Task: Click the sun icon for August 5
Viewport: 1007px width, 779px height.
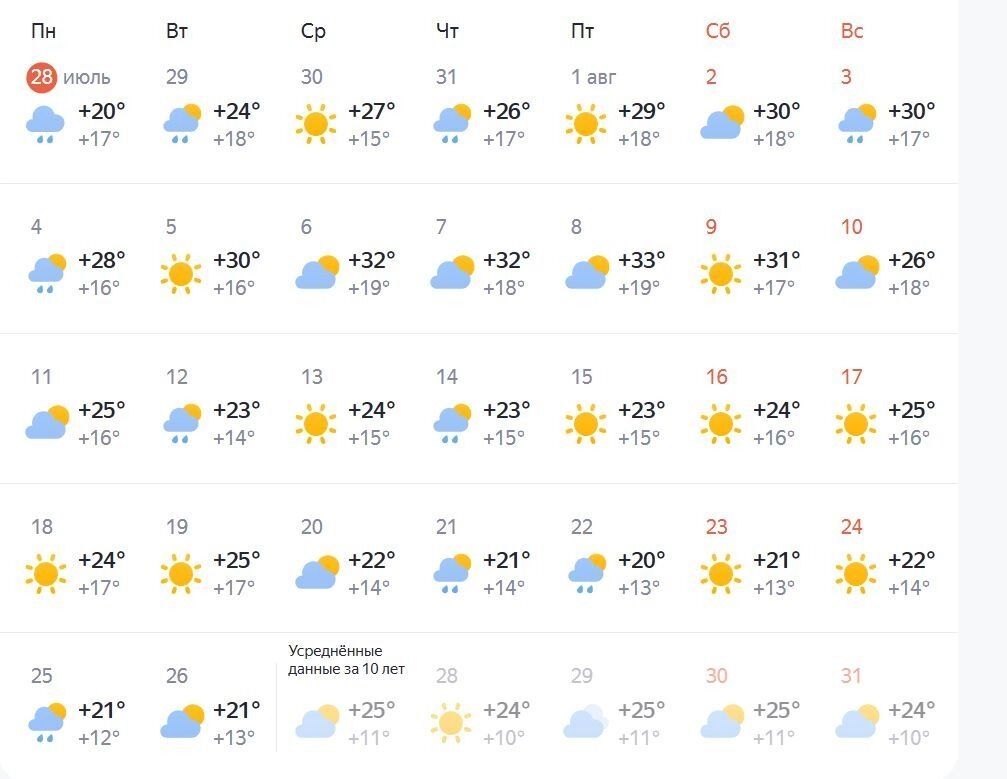Action: click(x=180, y=273)
